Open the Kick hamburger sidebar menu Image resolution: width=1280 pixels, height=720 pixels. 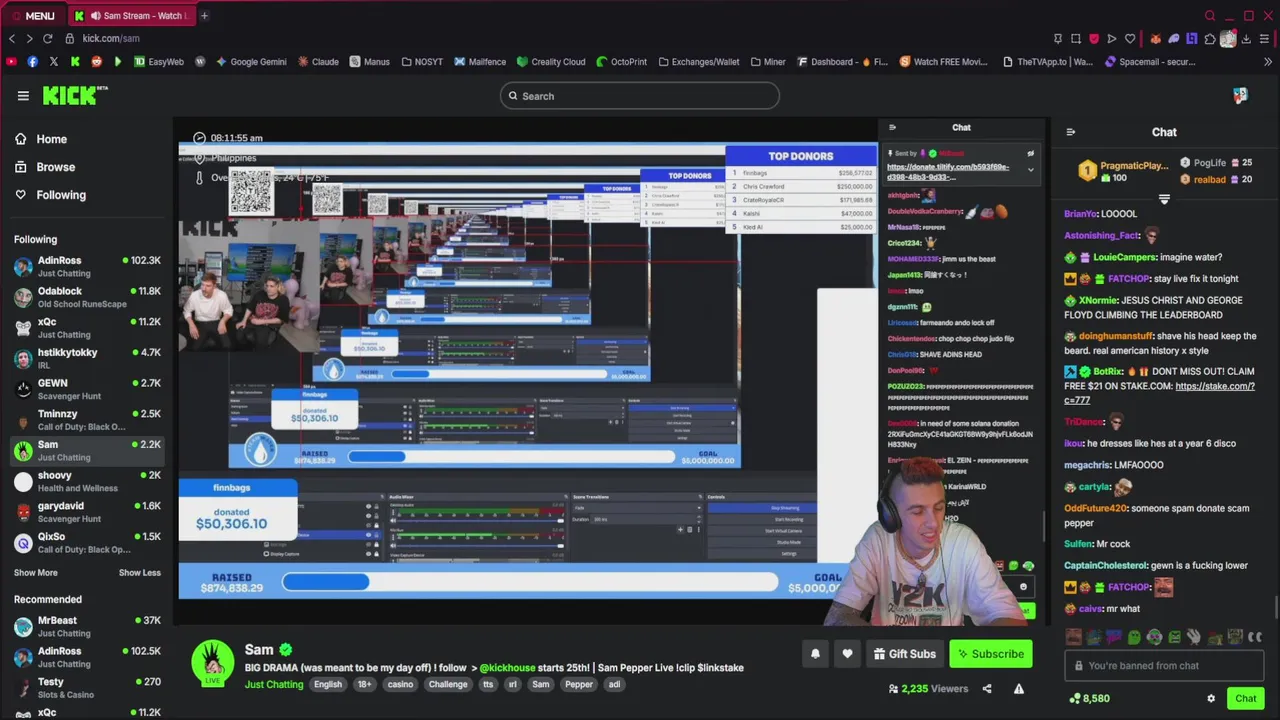[23, 96]
